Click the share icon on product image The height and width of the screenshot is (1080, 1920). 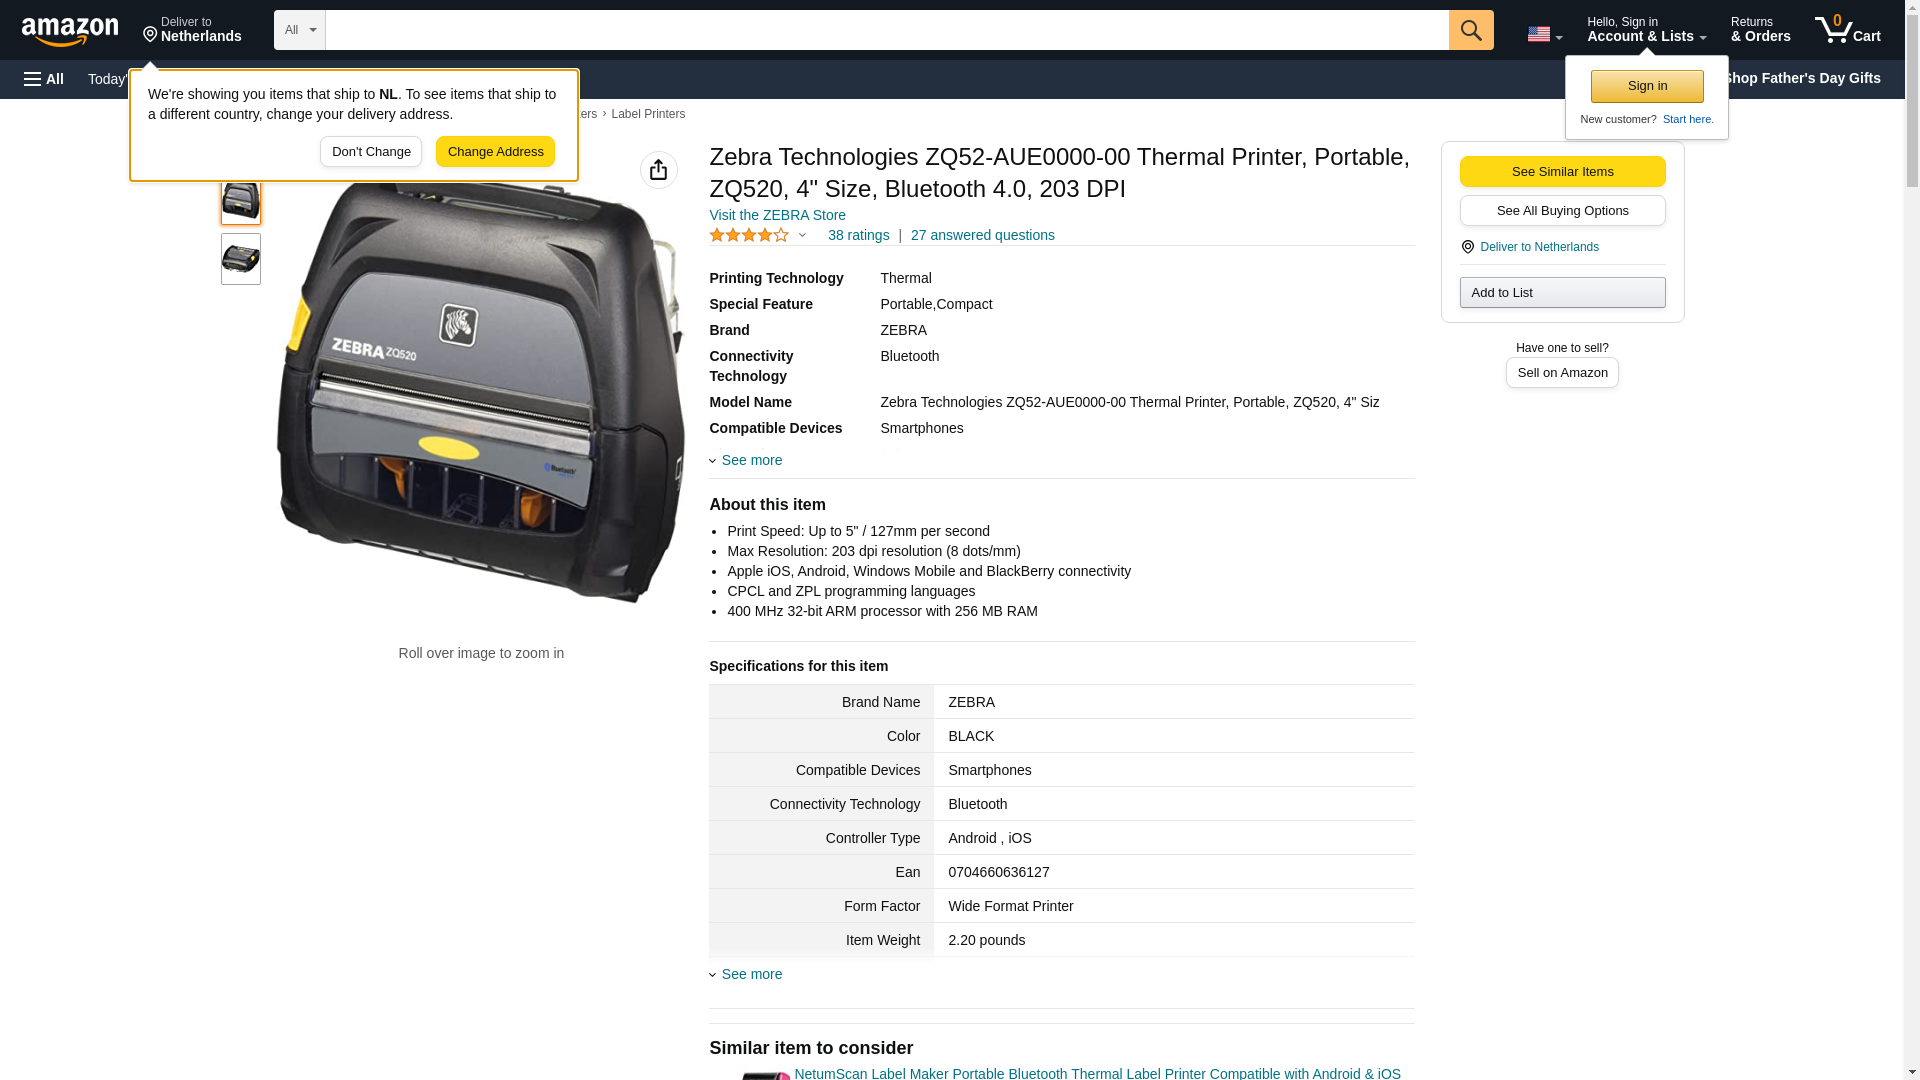pos(658,170)
